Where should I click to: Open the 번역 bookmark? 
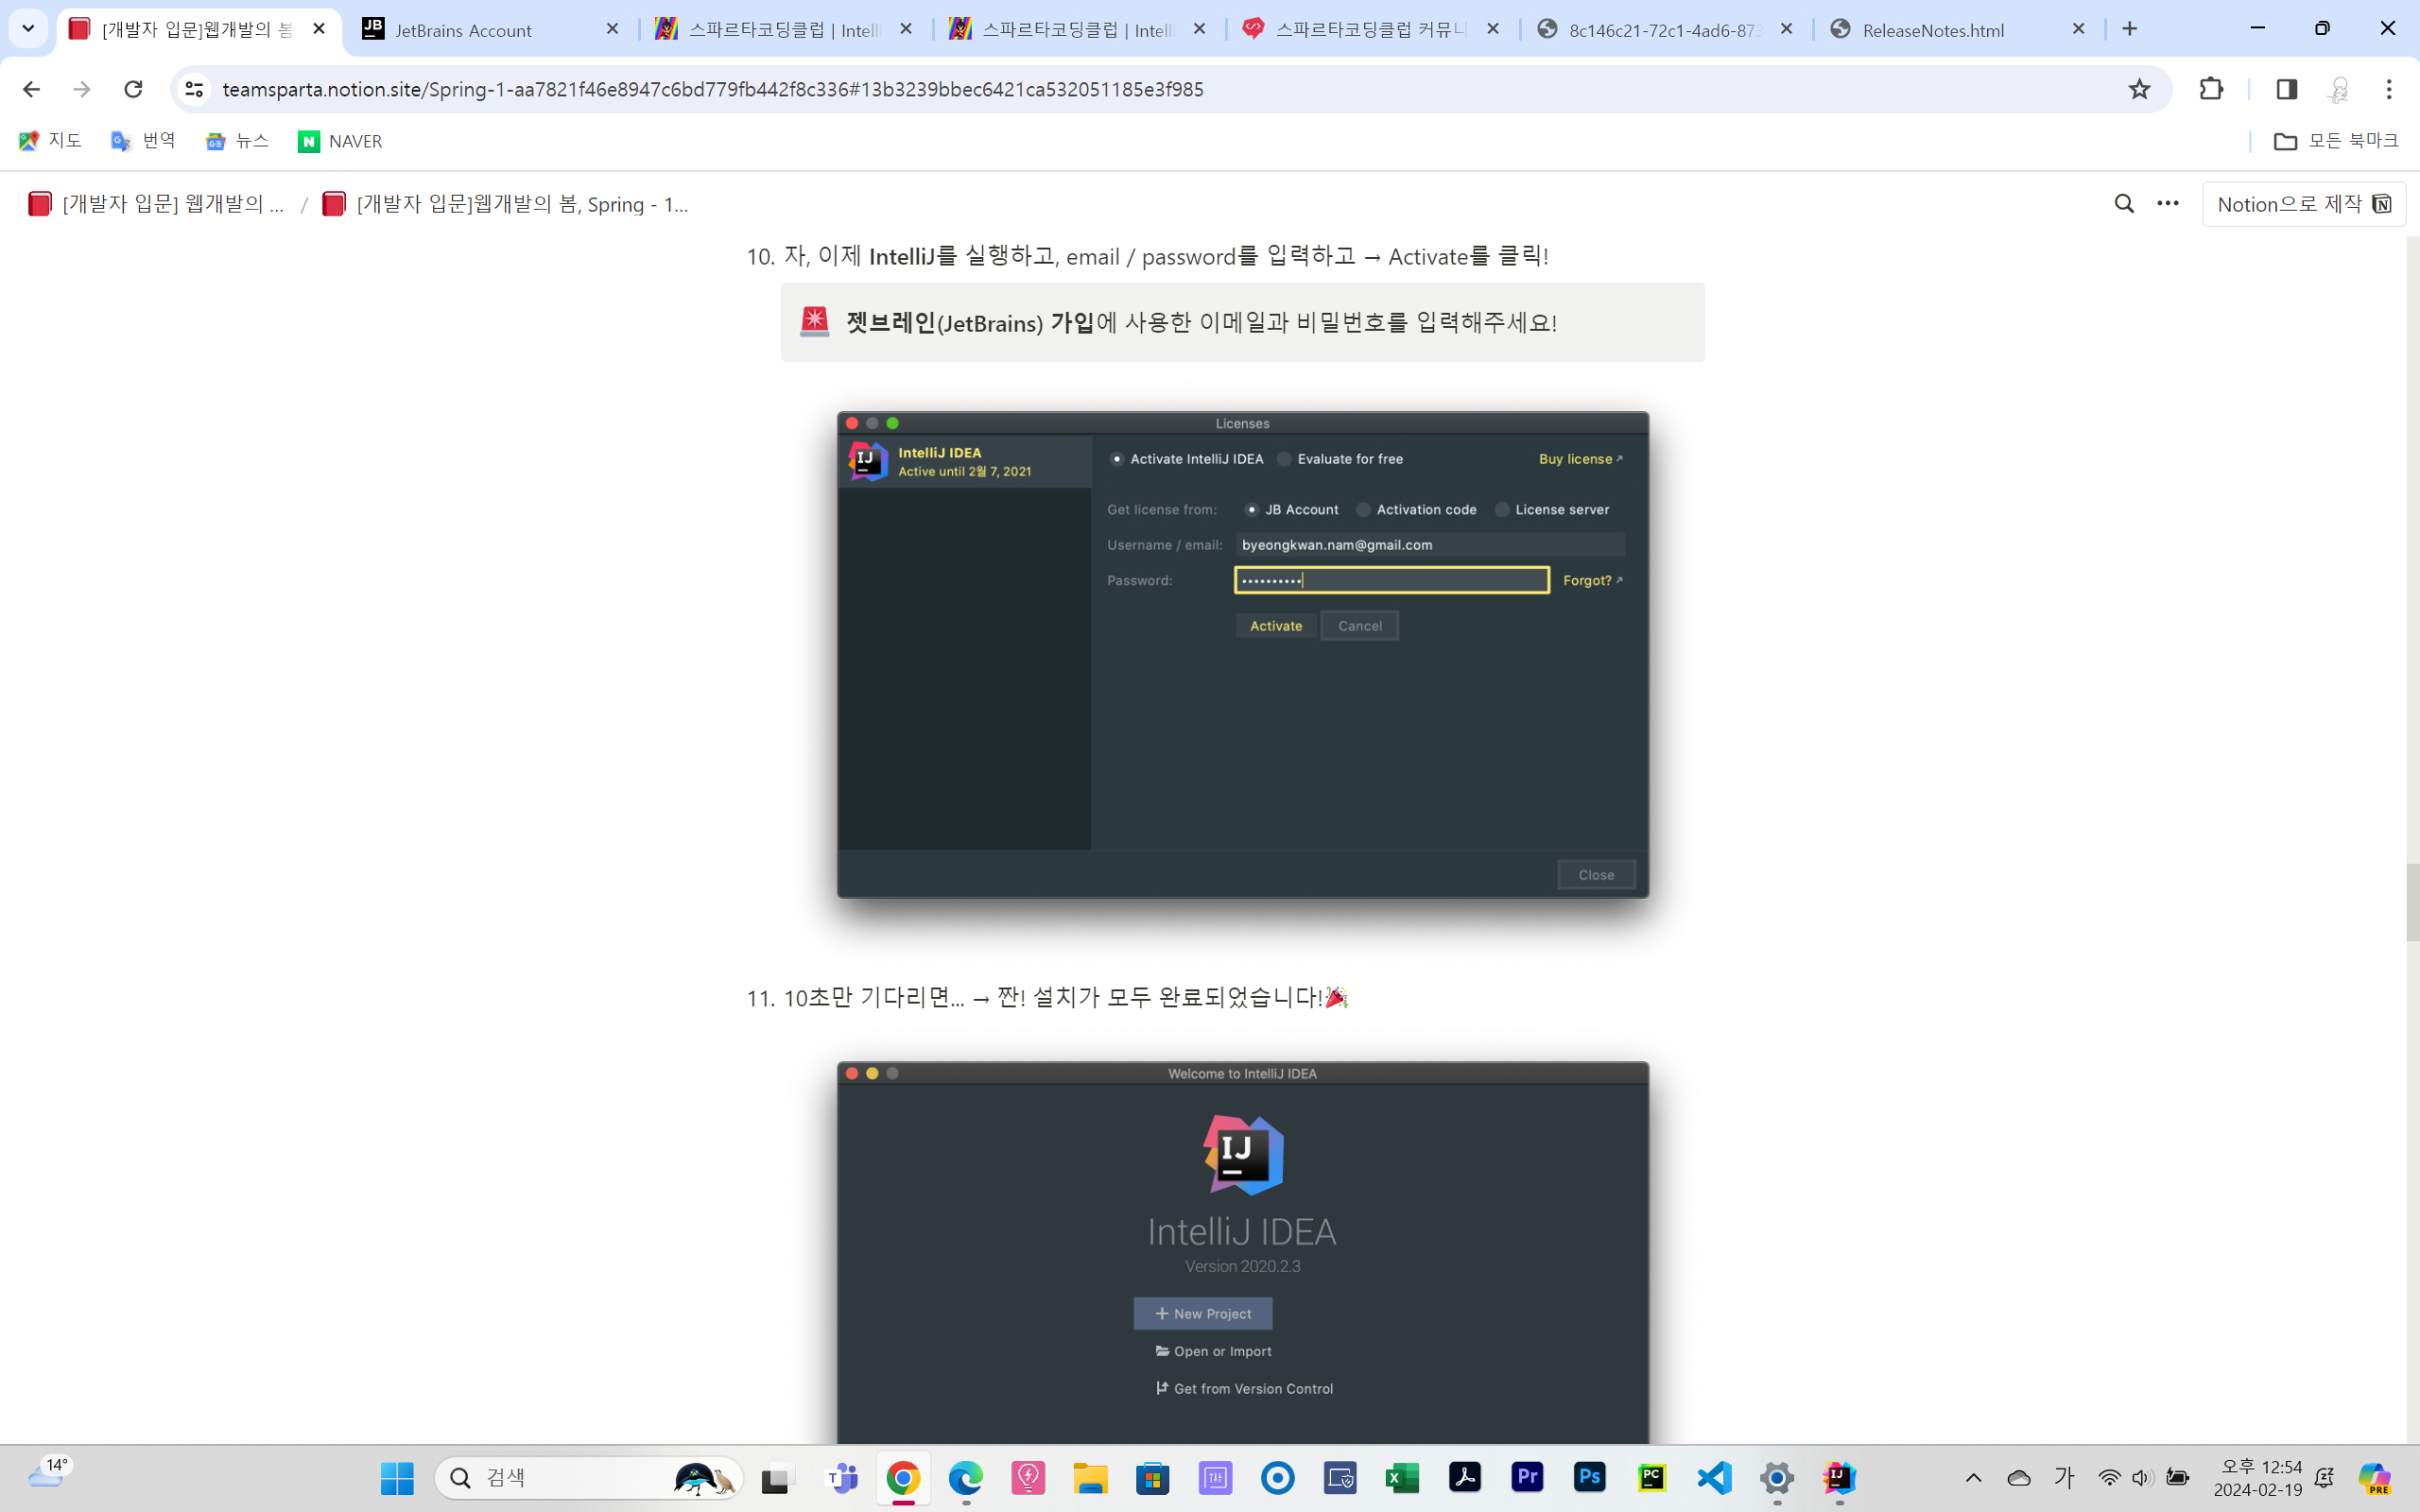click(143, 141)
